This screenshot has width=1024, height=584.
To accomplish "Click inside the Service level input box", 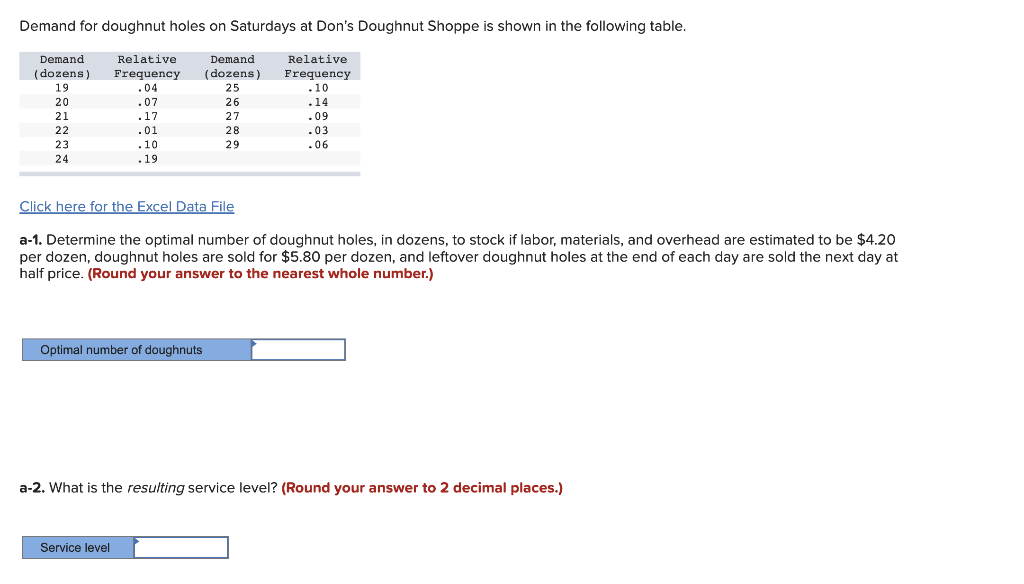I will 183,547.
